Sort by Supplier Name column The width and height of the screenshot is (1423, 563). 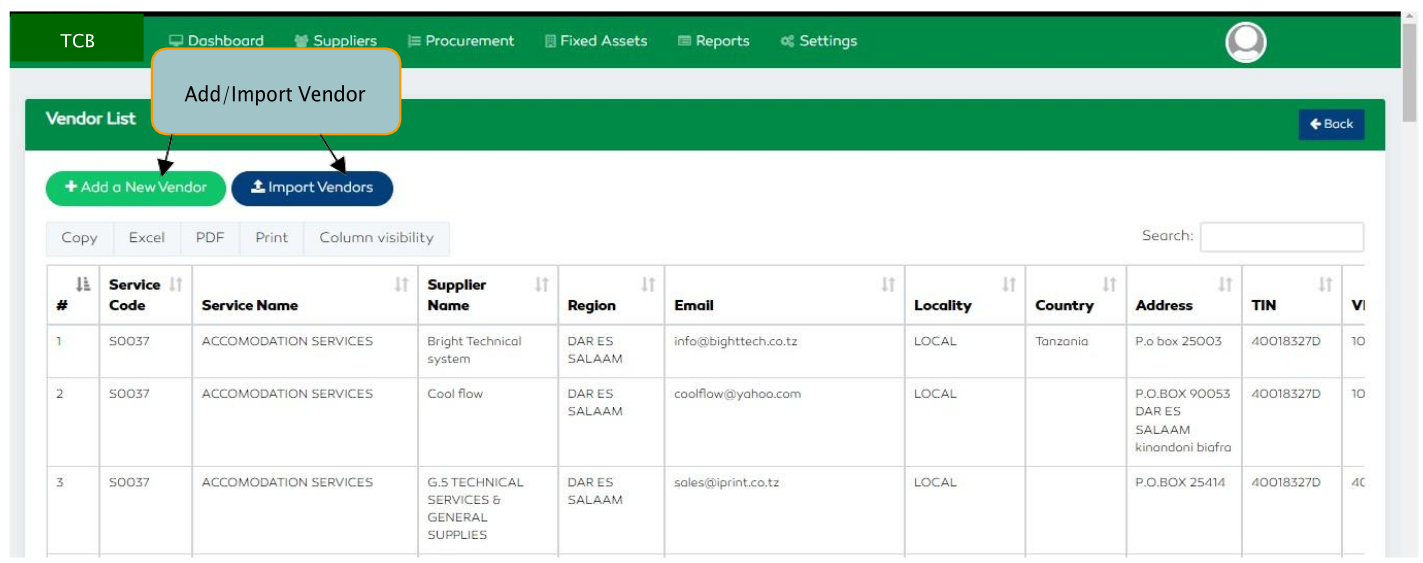tap(488, 295)
